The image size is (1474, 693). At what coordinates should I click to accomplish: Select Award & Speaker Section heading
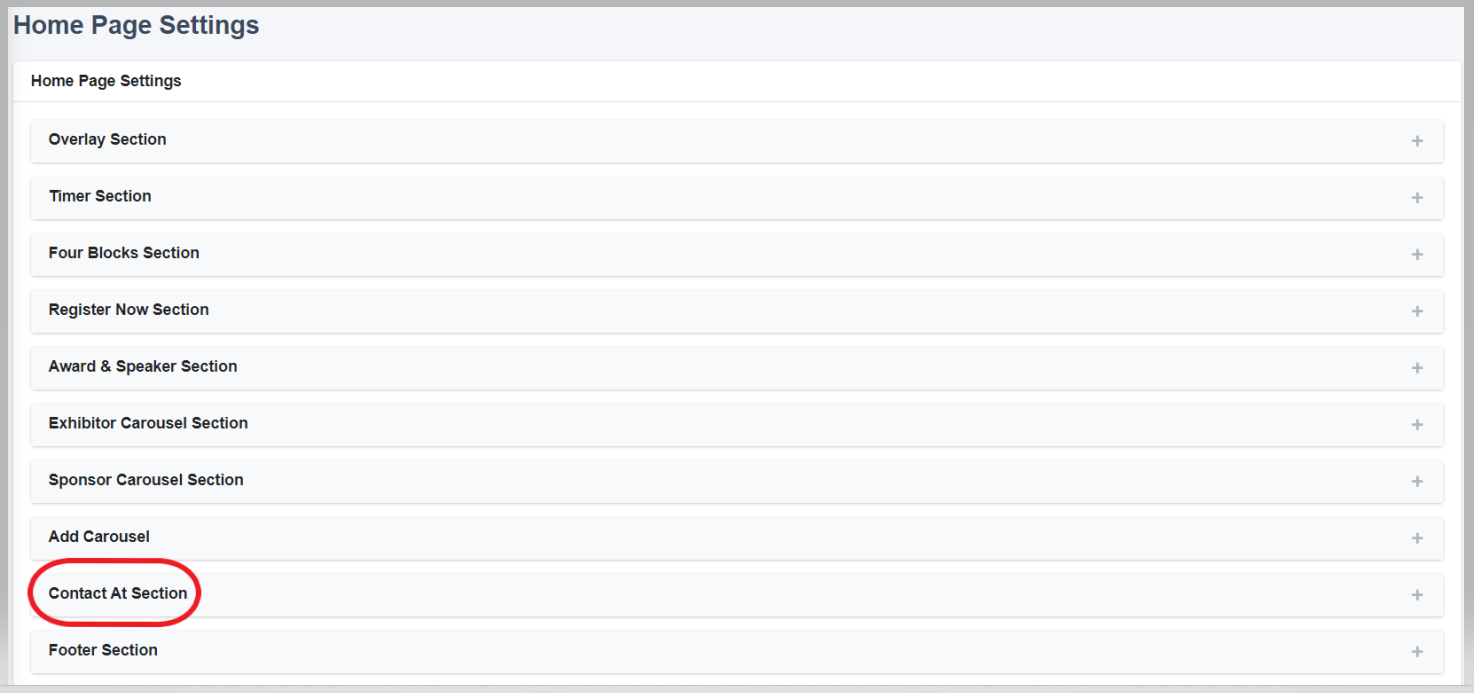click(143, 366)
